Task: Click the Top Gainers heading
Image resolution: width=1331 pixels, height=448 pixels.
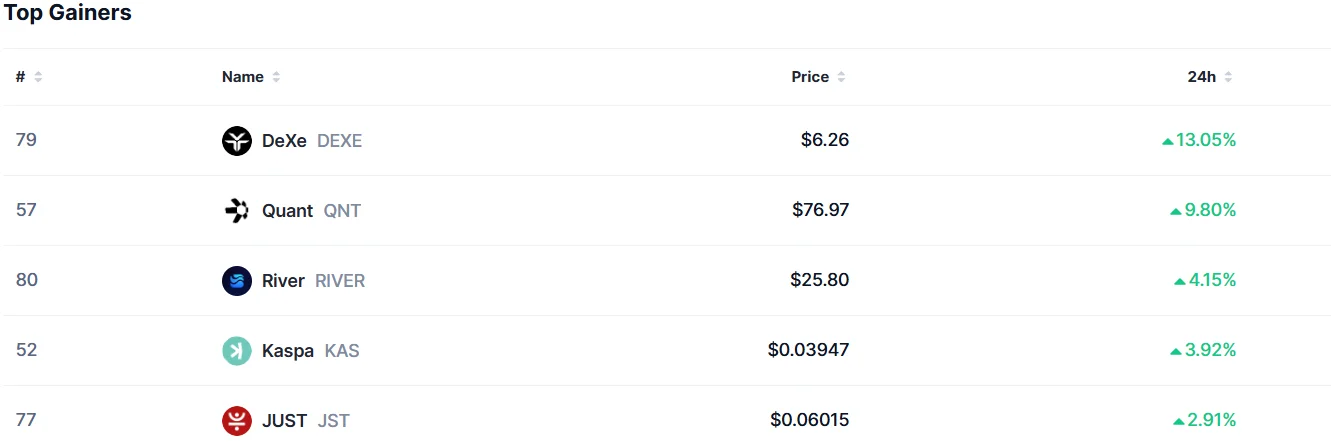Action: 68,13
